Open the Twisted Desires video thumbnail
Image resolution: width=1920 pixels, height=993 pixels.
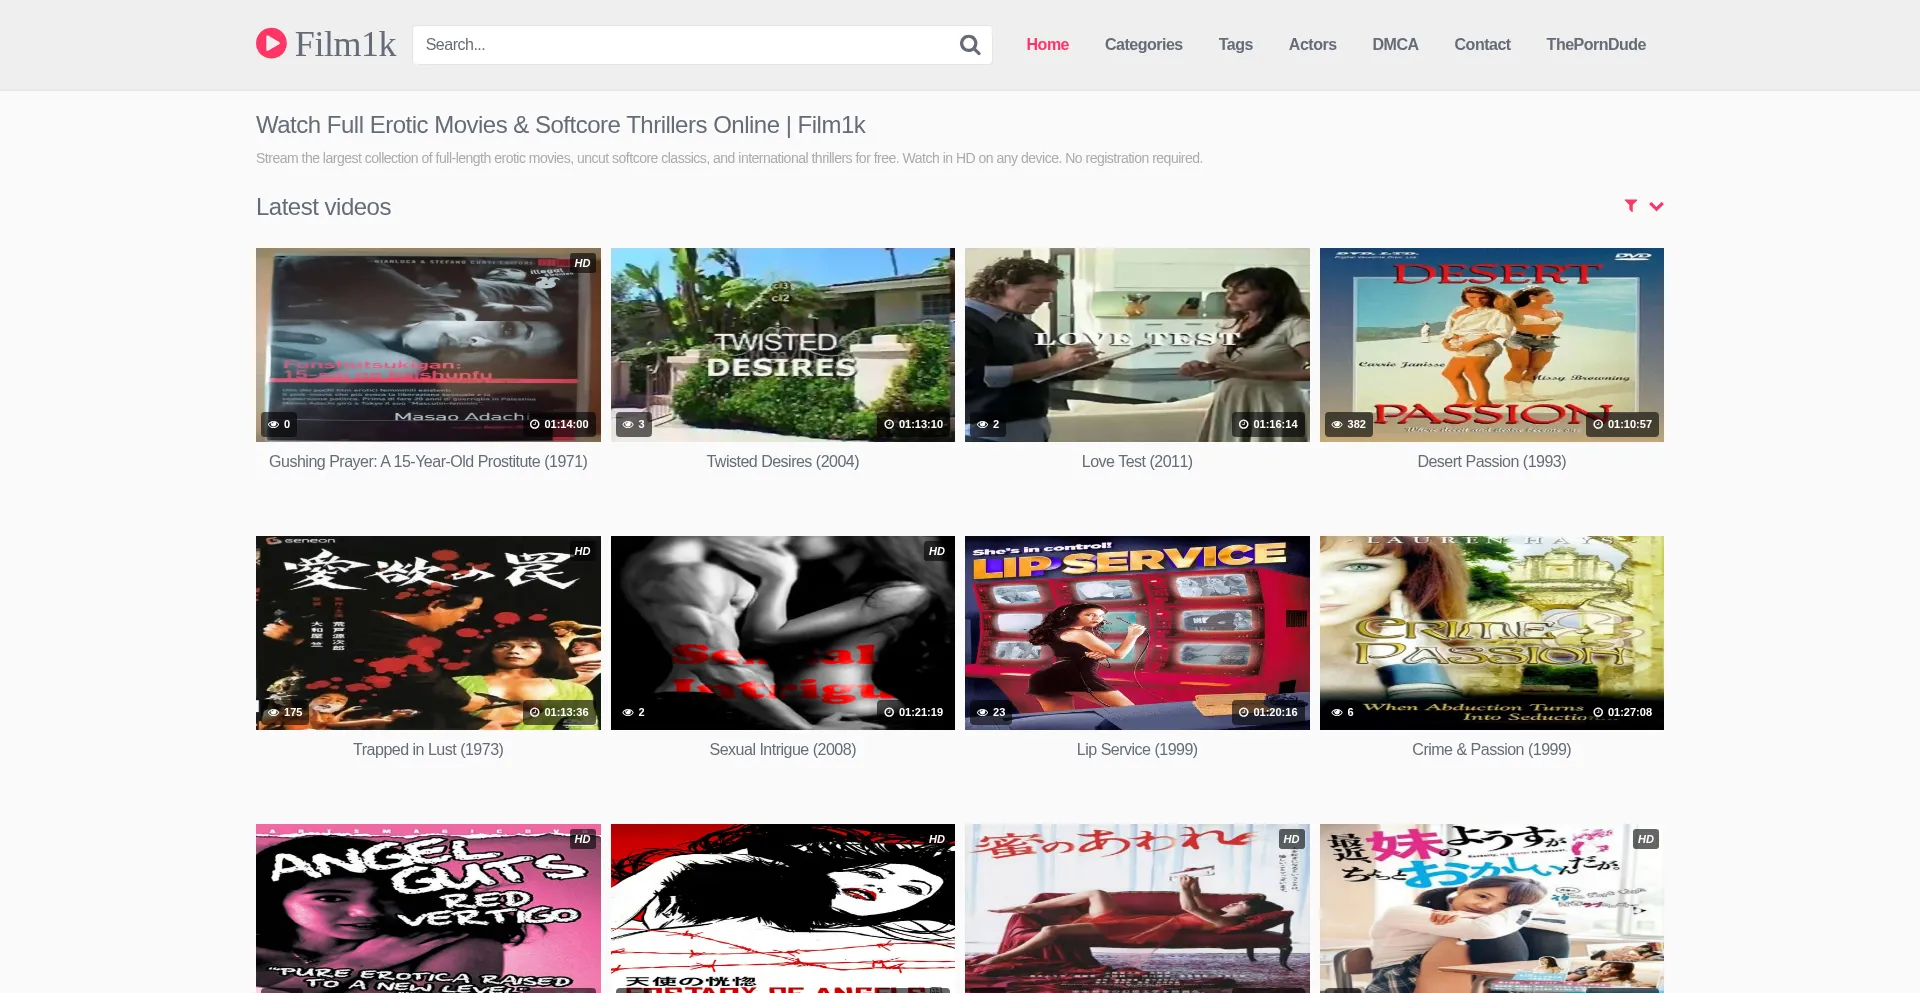[783, 345]
